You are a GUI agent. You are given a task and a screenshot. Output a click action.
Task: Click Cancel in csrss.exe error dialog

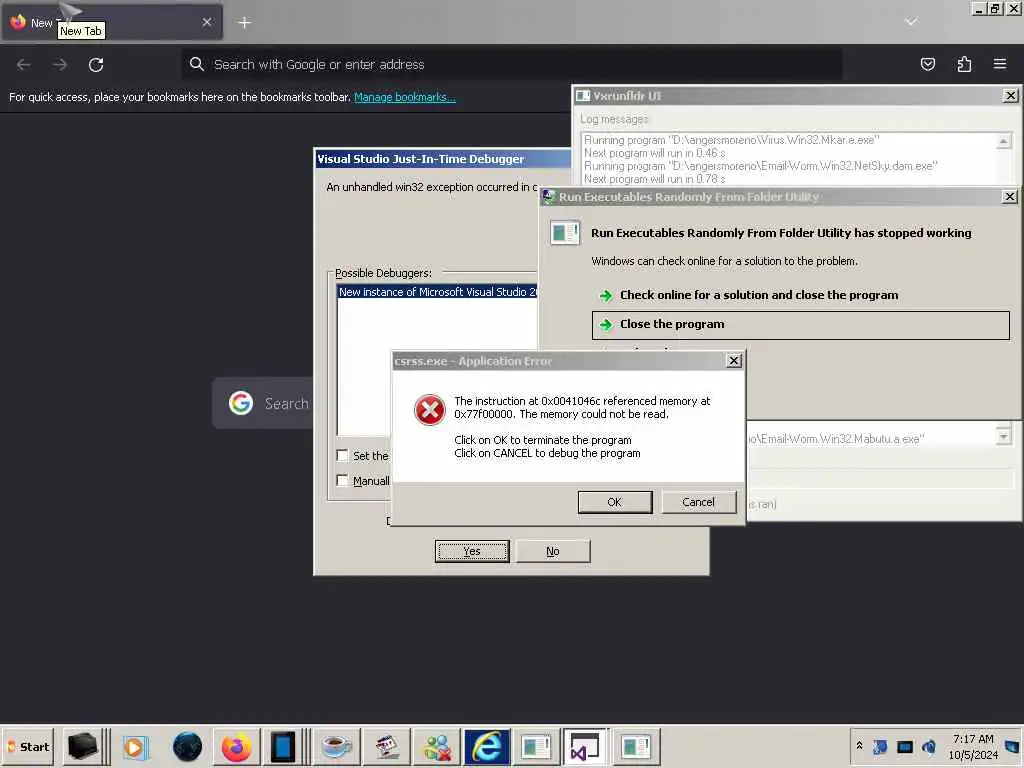pyautogui.click(x=698, y=502)
